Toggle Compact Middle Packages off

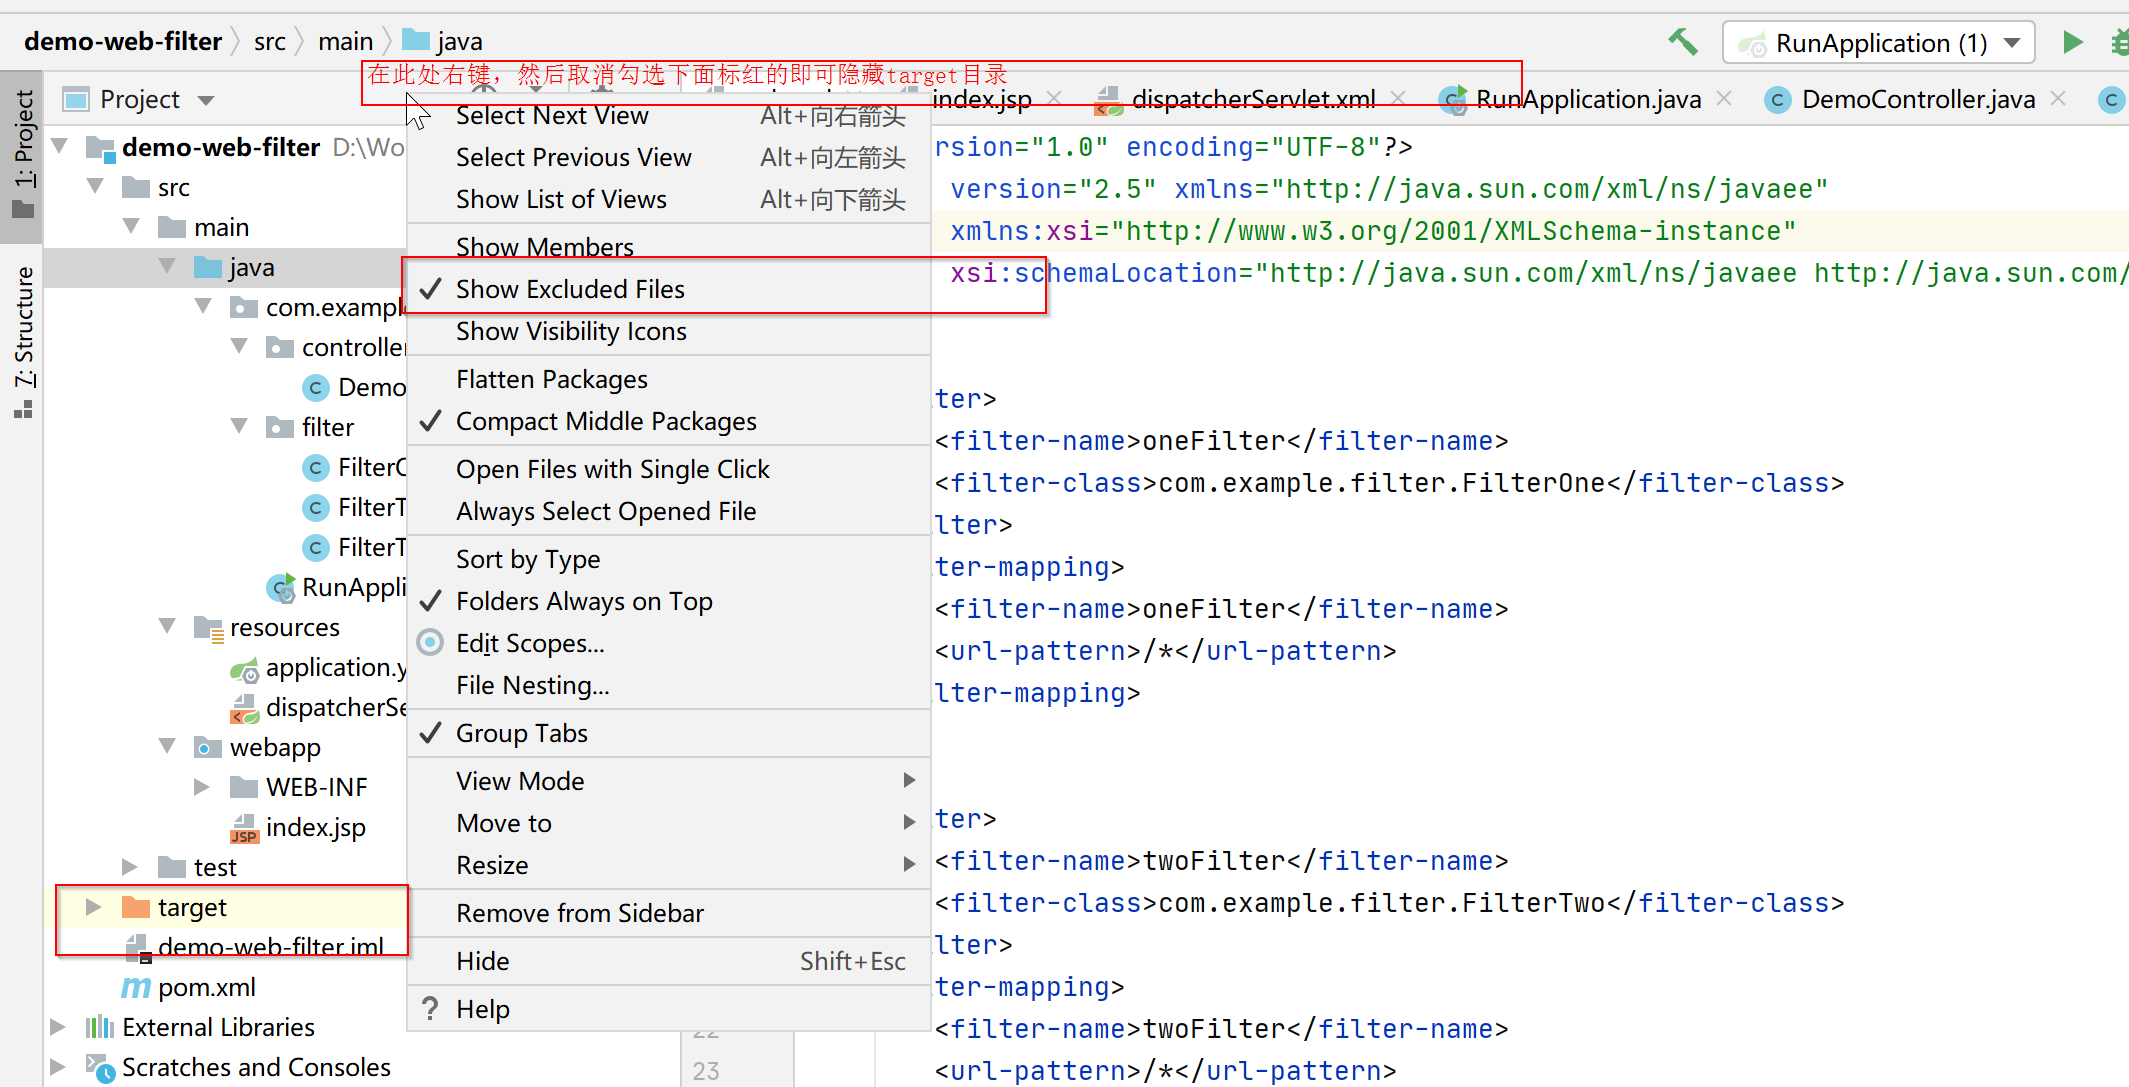tap(605, 422)
